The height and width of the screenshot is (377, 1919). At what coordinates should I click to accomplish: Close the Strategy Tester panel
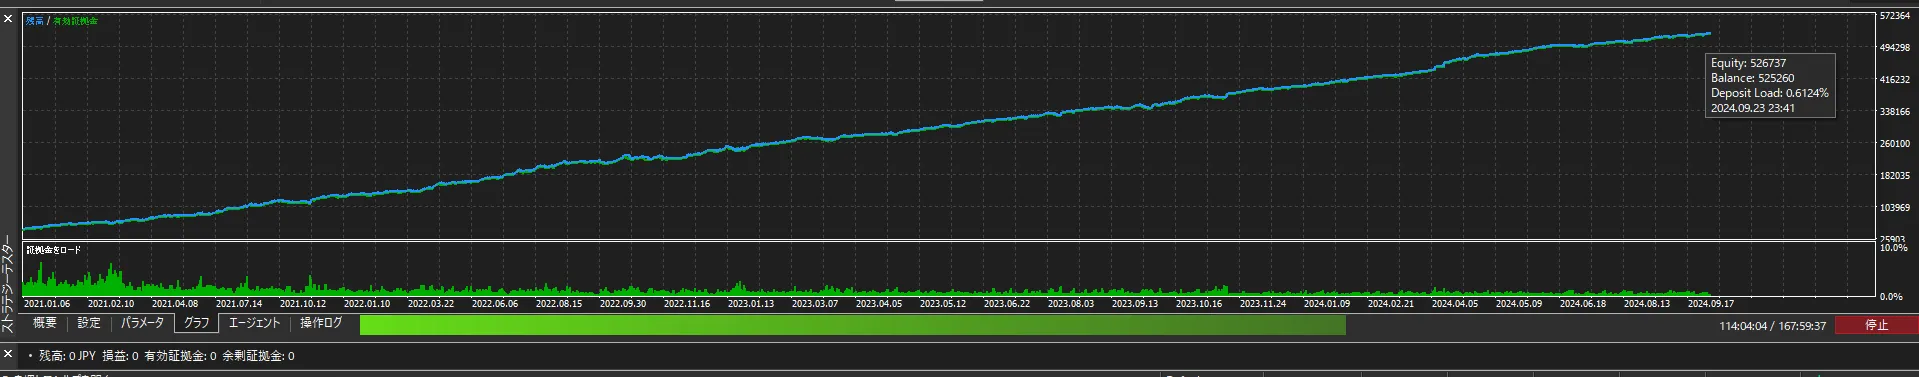coord(8,19)
